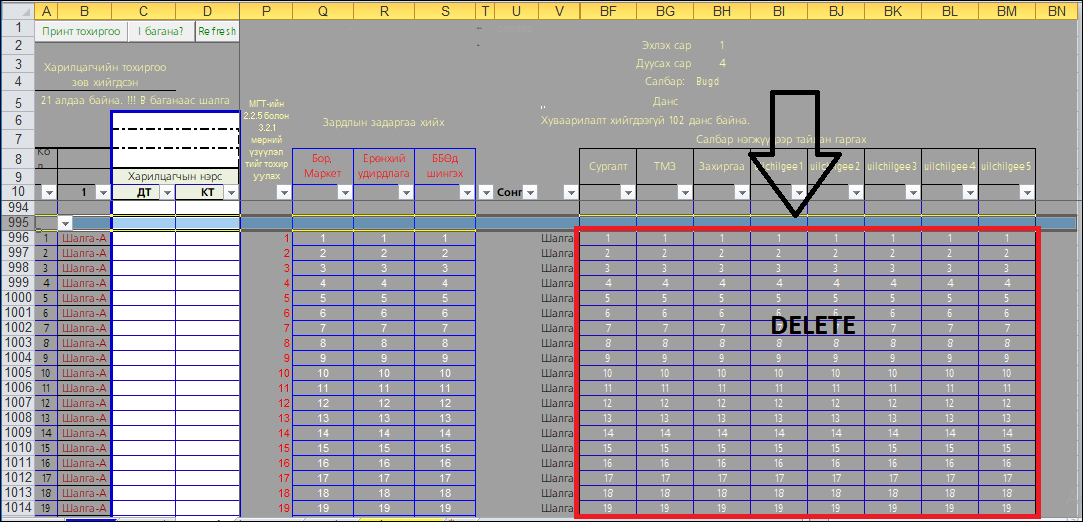
Task: Select column header Q
Action: pyautogui.click(x=322, y=12)
